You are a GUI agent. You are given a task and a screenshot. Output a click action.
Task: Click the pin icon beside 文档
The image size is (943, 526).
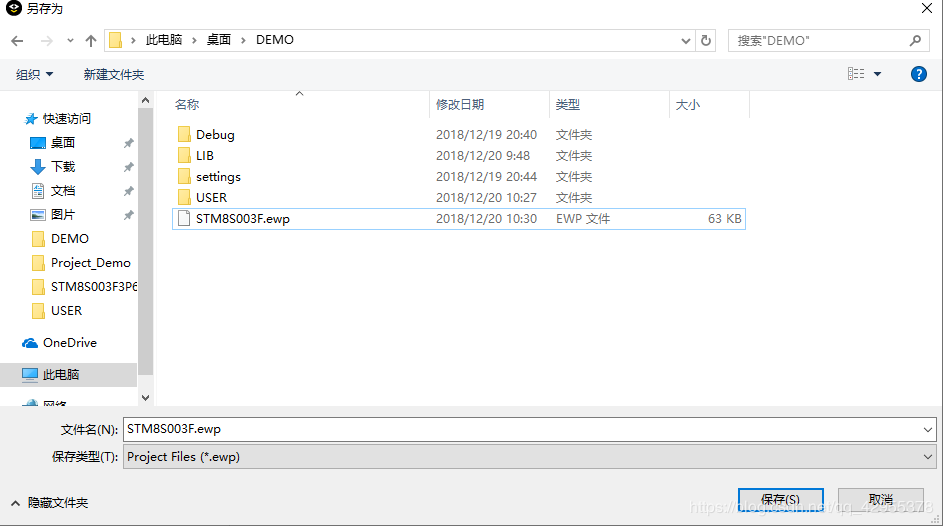pos(128,191)
